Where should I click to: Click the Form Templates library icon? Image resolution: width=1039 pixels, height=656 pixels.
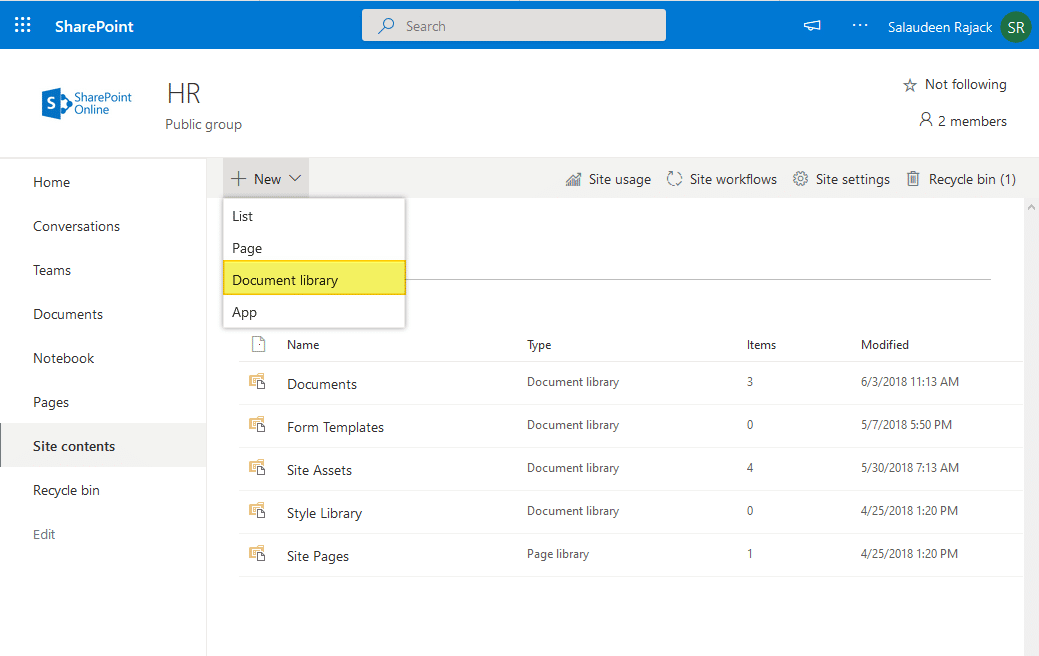(x=258, y=424)
